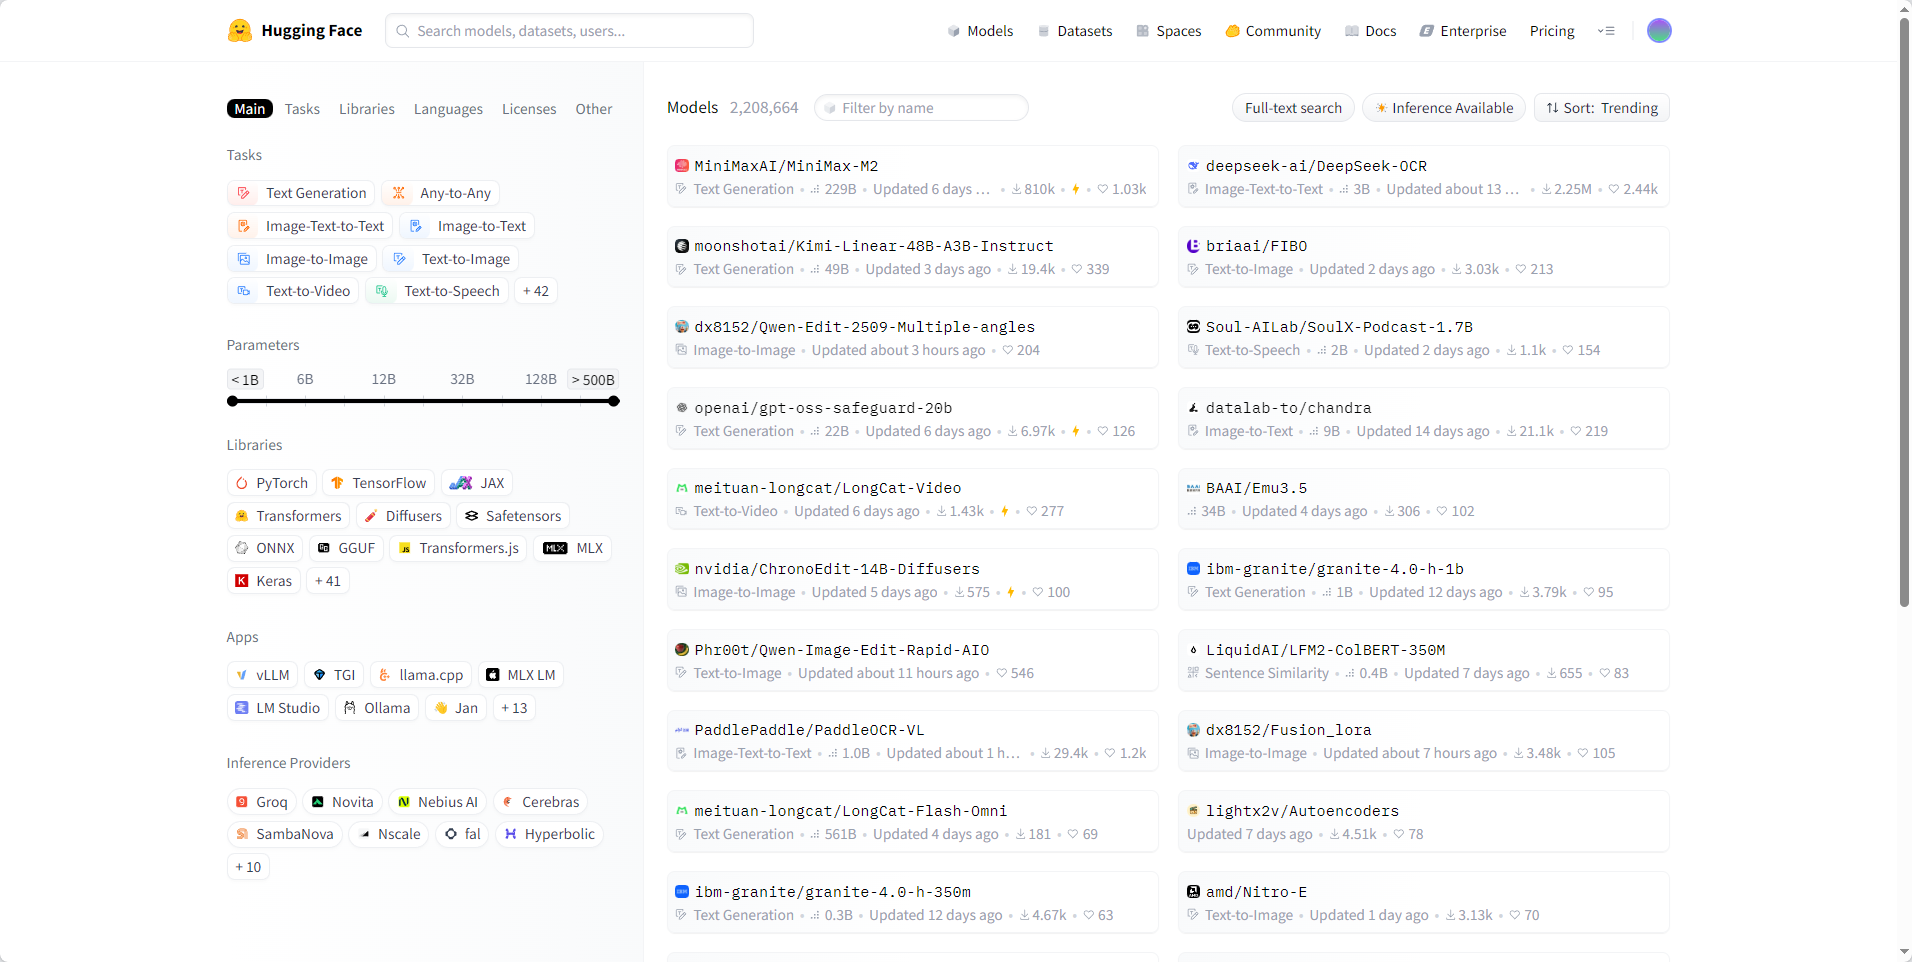This screenshot has height=962, width=1912.
Task: Select the SambaNova inference provider
Action: tap(285, 834)
